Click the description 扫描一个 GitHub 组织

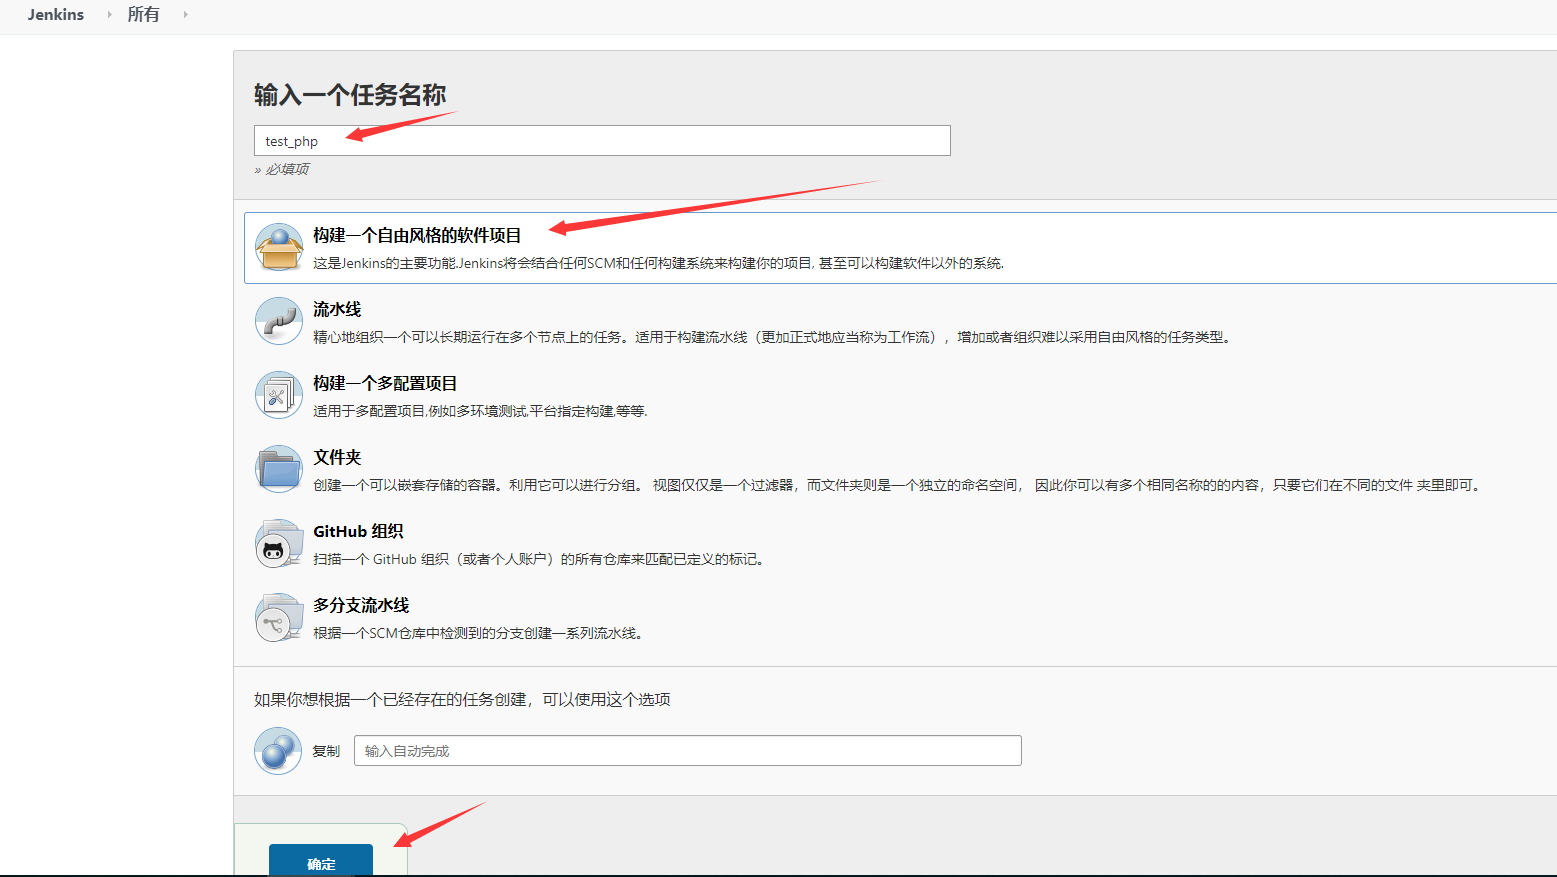coord(541,559)
